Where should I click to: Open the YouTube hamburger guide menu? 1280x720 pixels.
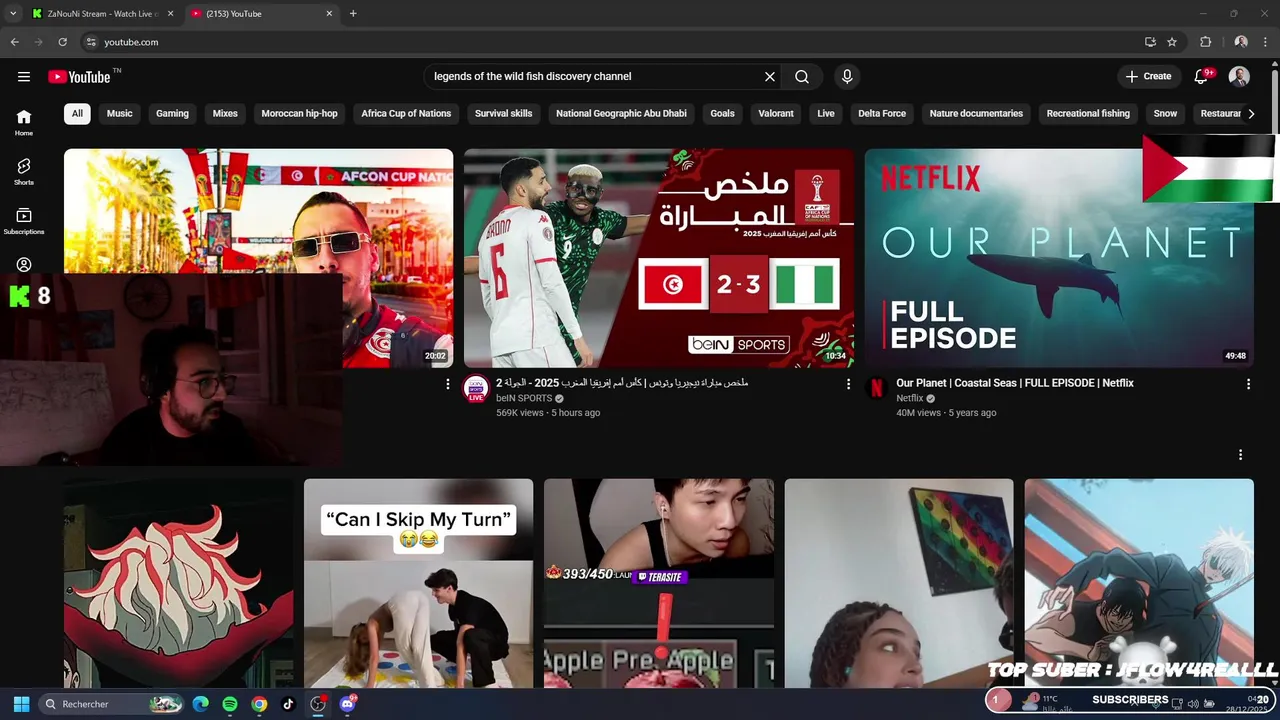coord(24,76)
